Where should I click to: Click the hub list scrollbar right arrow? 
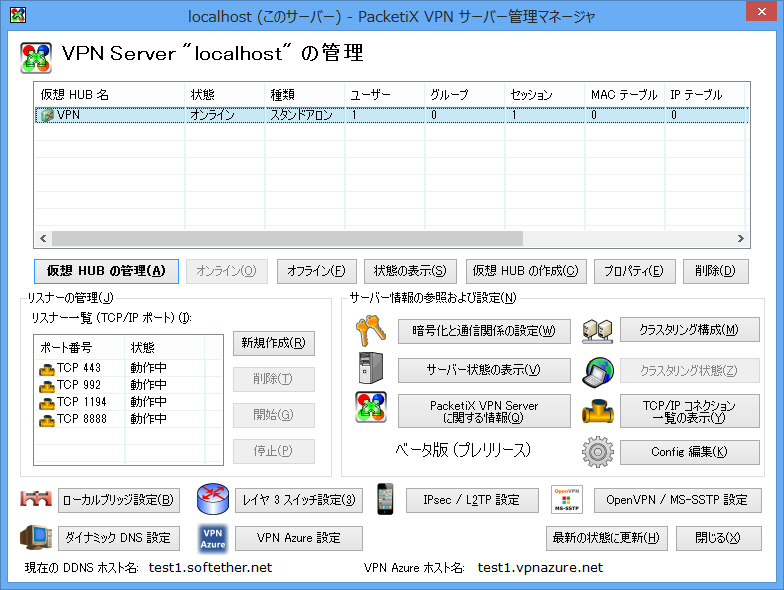[741, 238]
